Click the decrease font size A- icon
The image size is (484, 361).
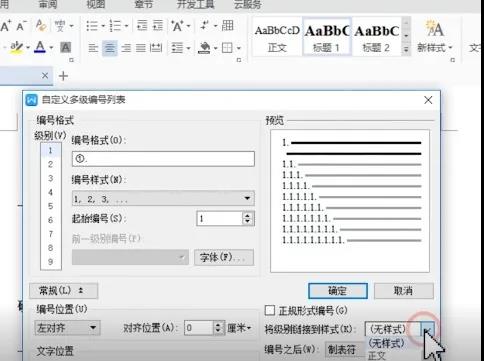pos(21,26)
